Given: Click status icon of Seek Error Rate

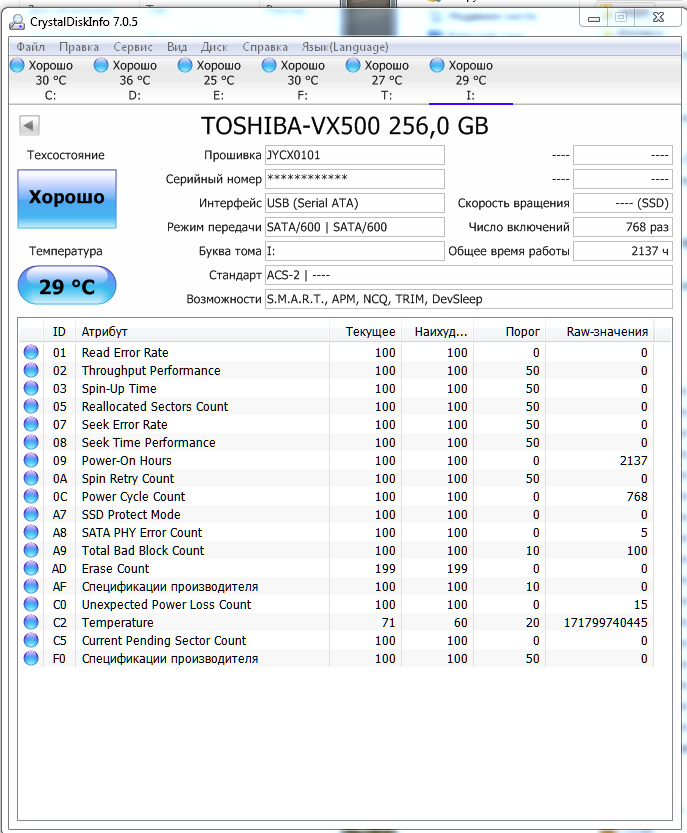Looking at the screenshot, I should pos(31,424).
